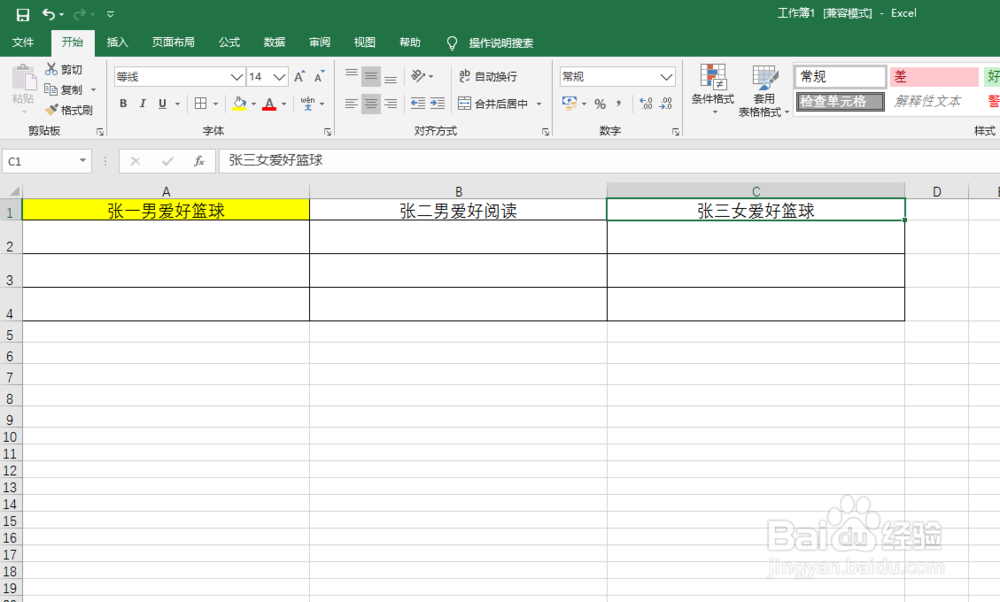Increase cell indent
The width and height of the screenshot is (1000, 602).
(x=438, y=103)
